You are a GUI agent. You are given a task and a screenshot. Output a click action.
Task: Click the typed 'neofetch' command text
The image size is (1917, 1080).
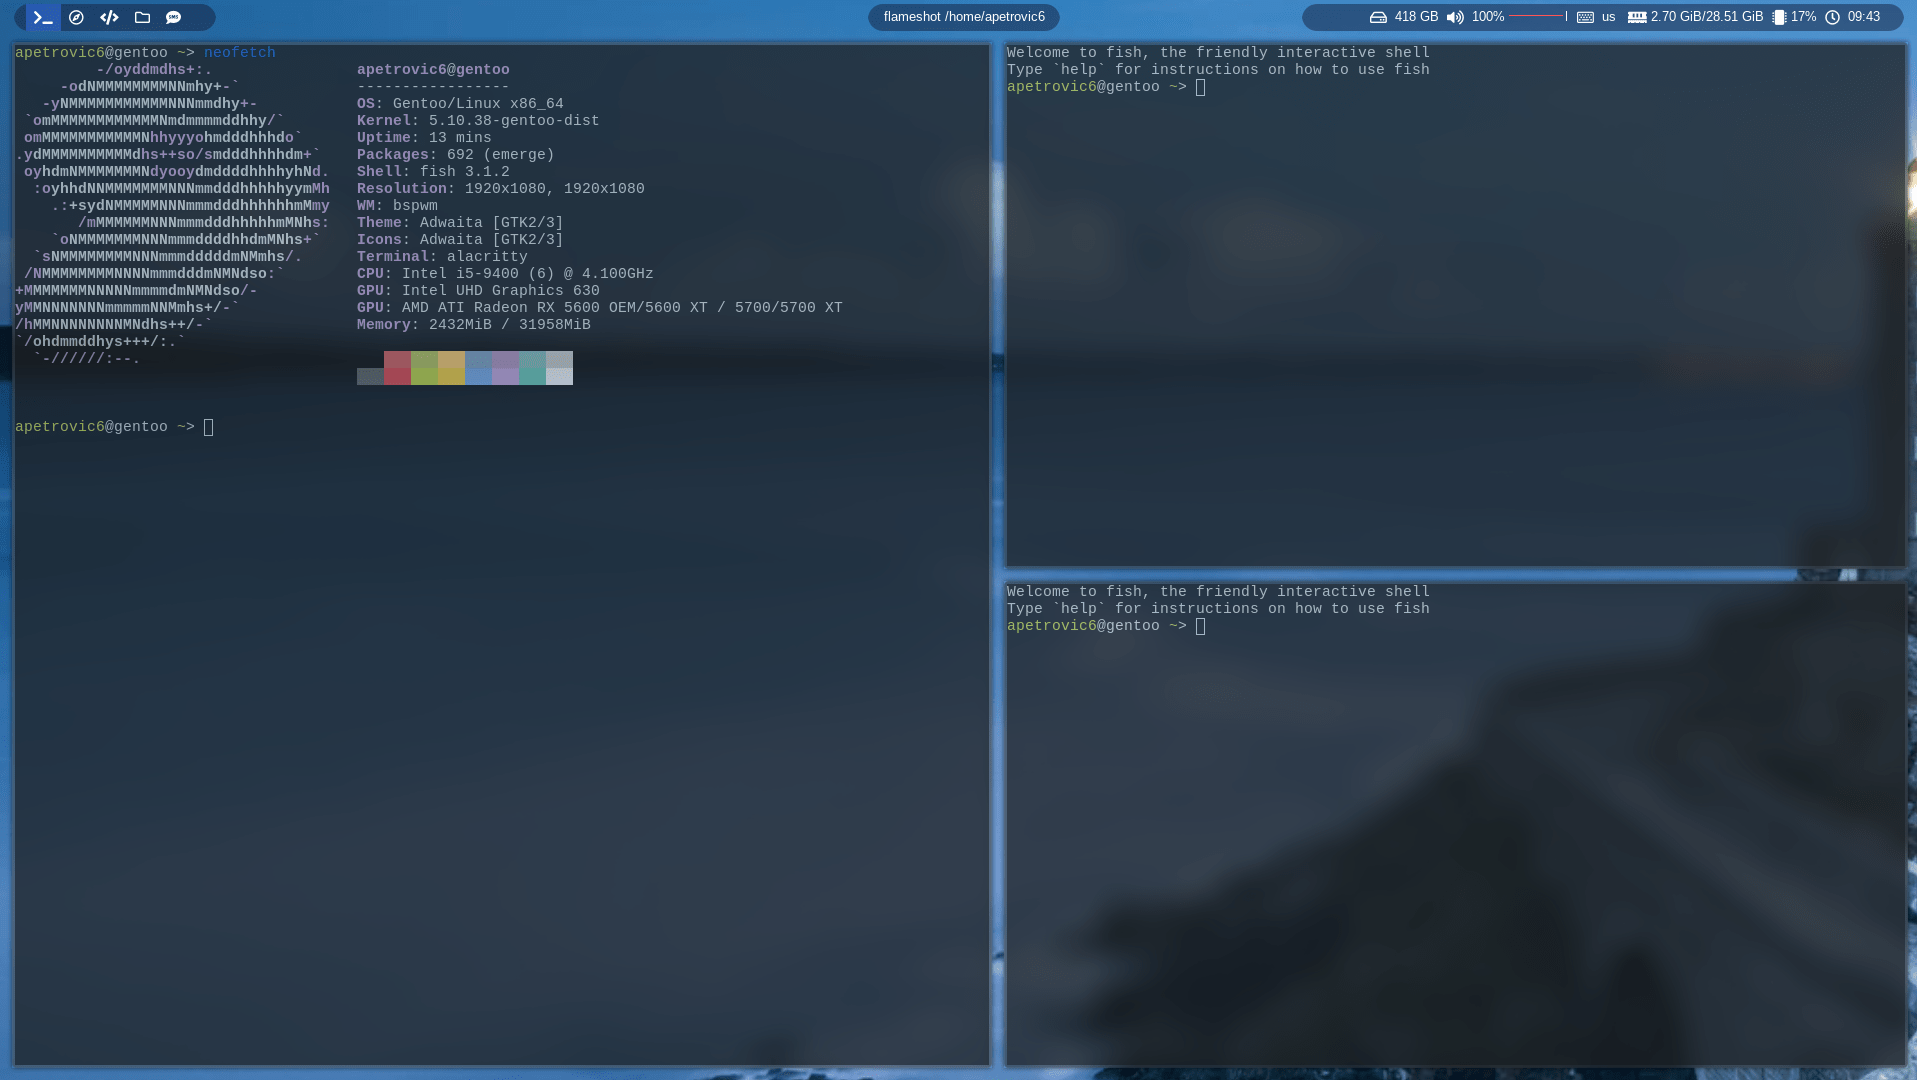pyautogui.click(x=240, y=53)
